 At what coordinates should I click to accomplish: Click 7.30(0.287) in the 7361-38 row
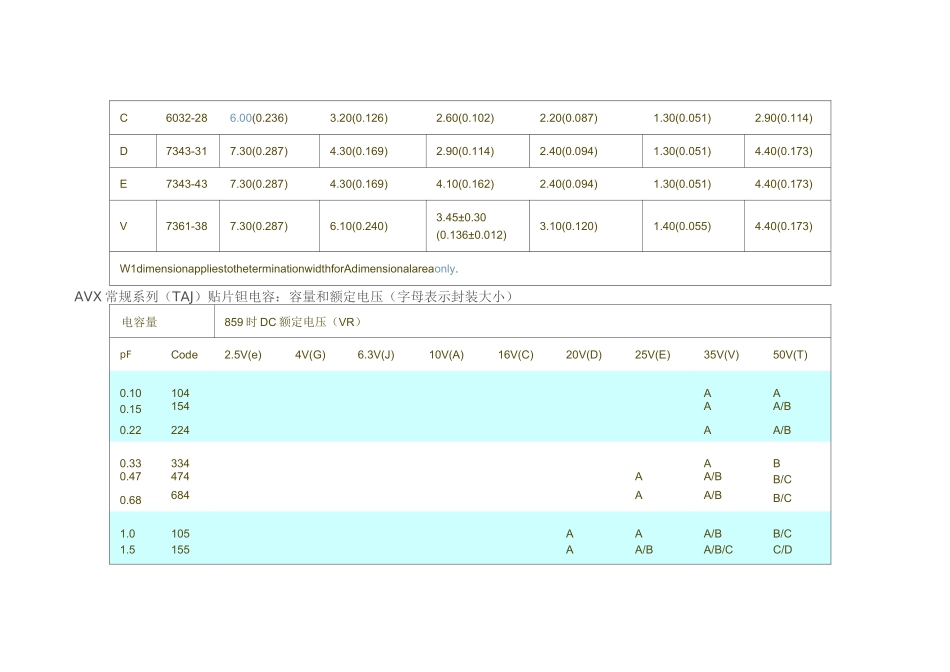tap(258, 227)
